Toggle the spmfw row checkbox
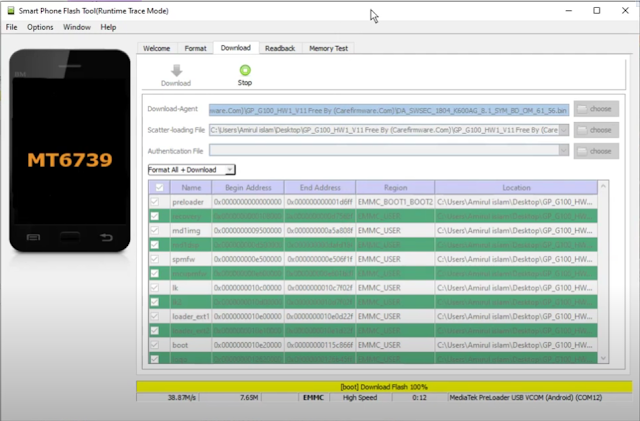Image resolution: width=640 pixels, height=421 pixels. [155, 259]
